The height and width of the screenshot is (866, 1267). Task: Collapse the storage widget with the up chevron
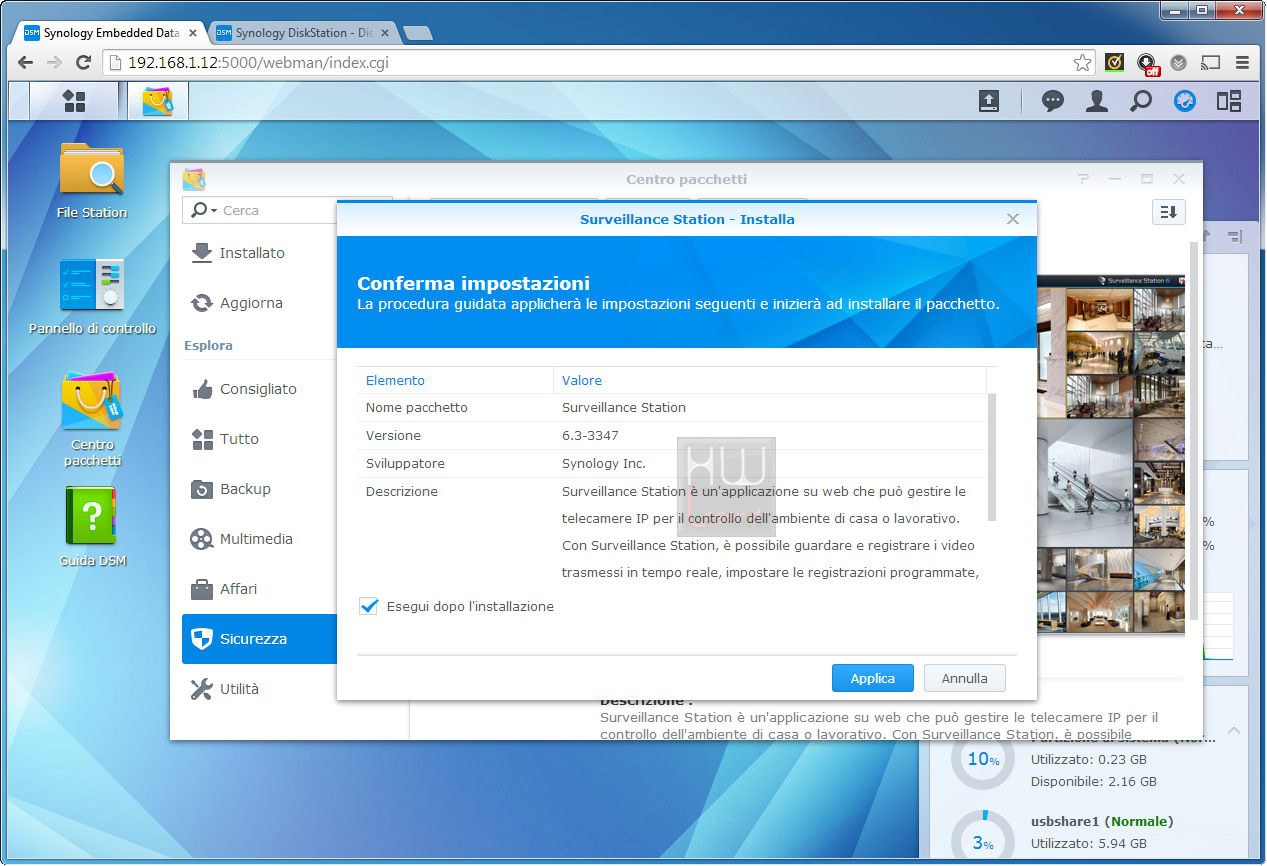tap(1234, 731)
